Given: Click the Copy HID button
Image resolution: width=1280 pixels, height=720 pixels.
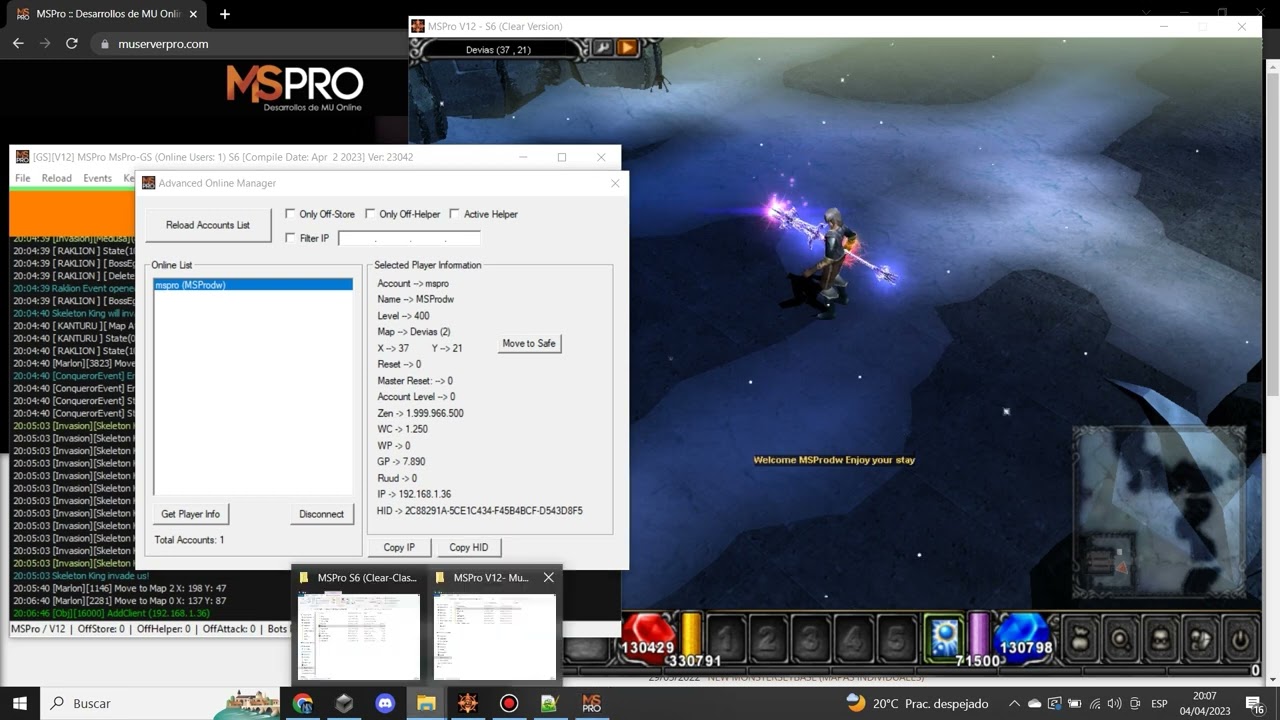Looking at the screenshot, I should 469,547.
